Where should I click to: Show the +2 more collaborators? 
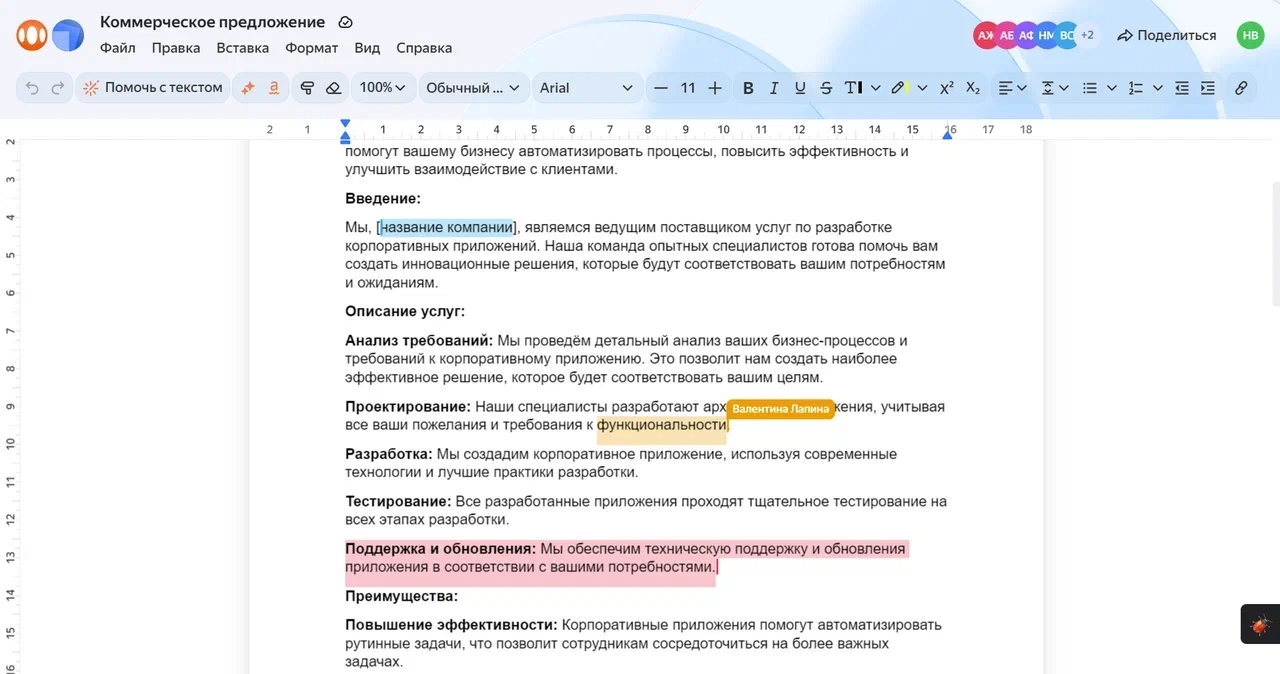click(x=1087, y=35)
